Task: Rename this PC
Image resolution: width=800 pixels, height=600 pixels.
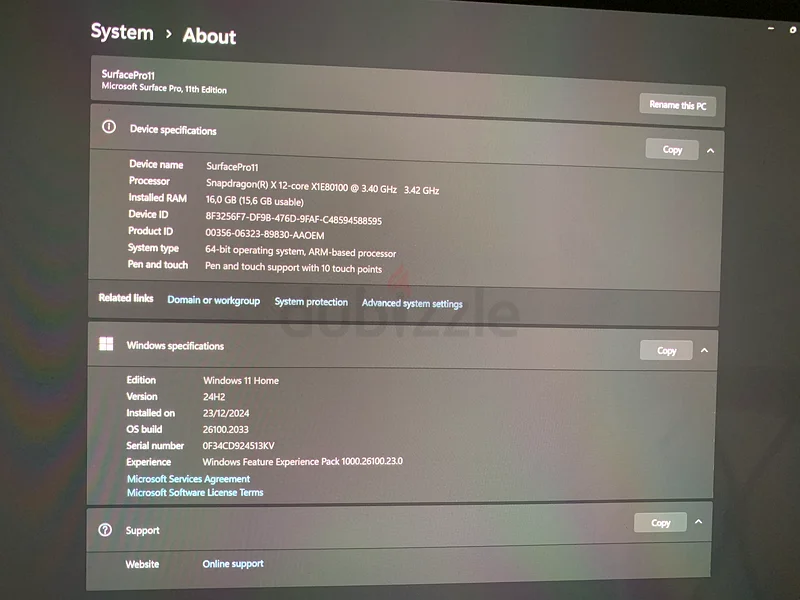Action: 678,105
